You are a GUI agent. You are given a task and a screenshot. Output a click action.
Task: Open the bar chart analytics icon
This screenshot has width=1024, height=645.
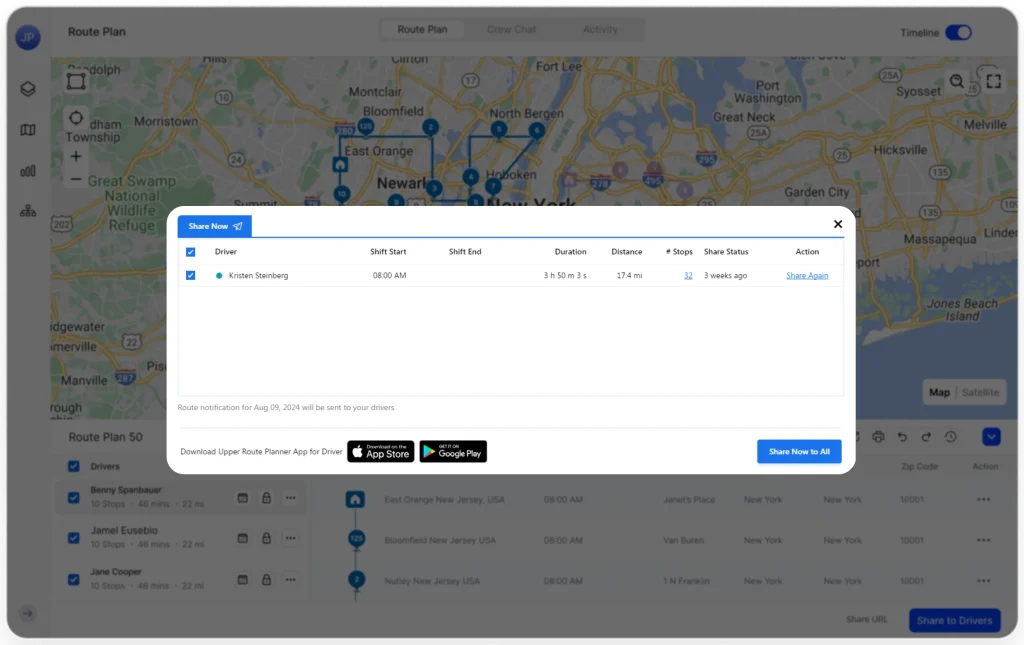[x=27, y=171]
